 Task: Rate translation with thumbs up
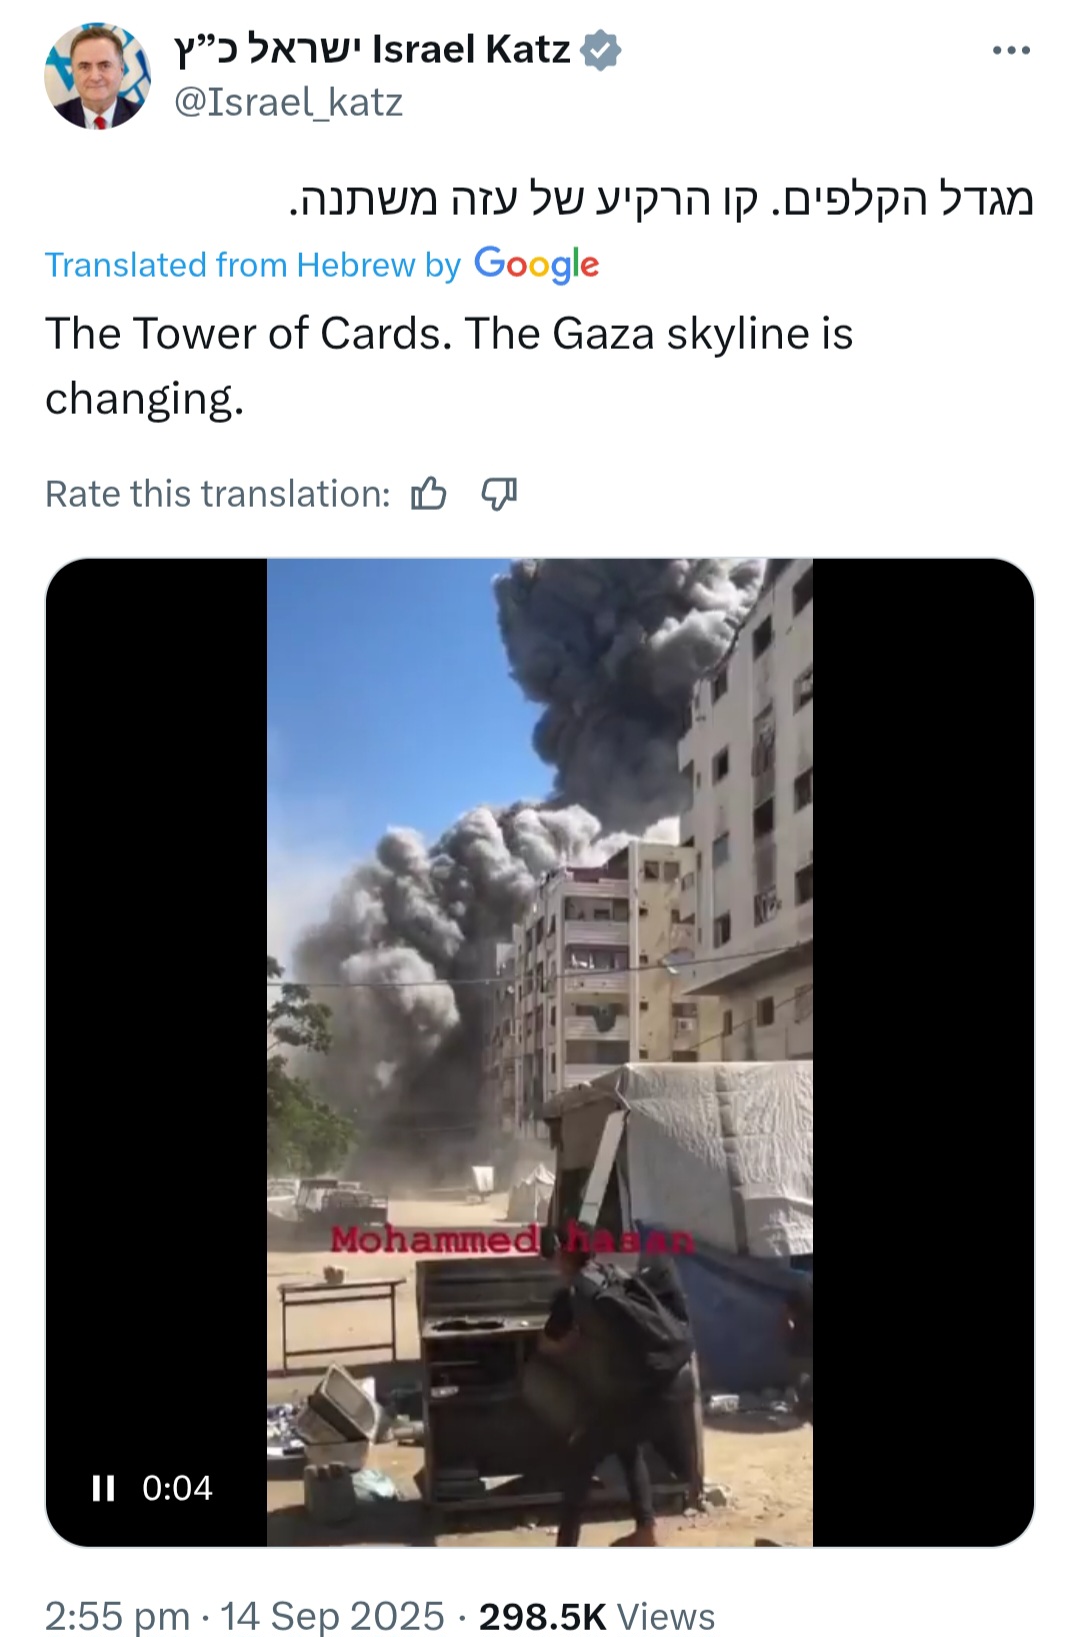click(x=429, y=493)
